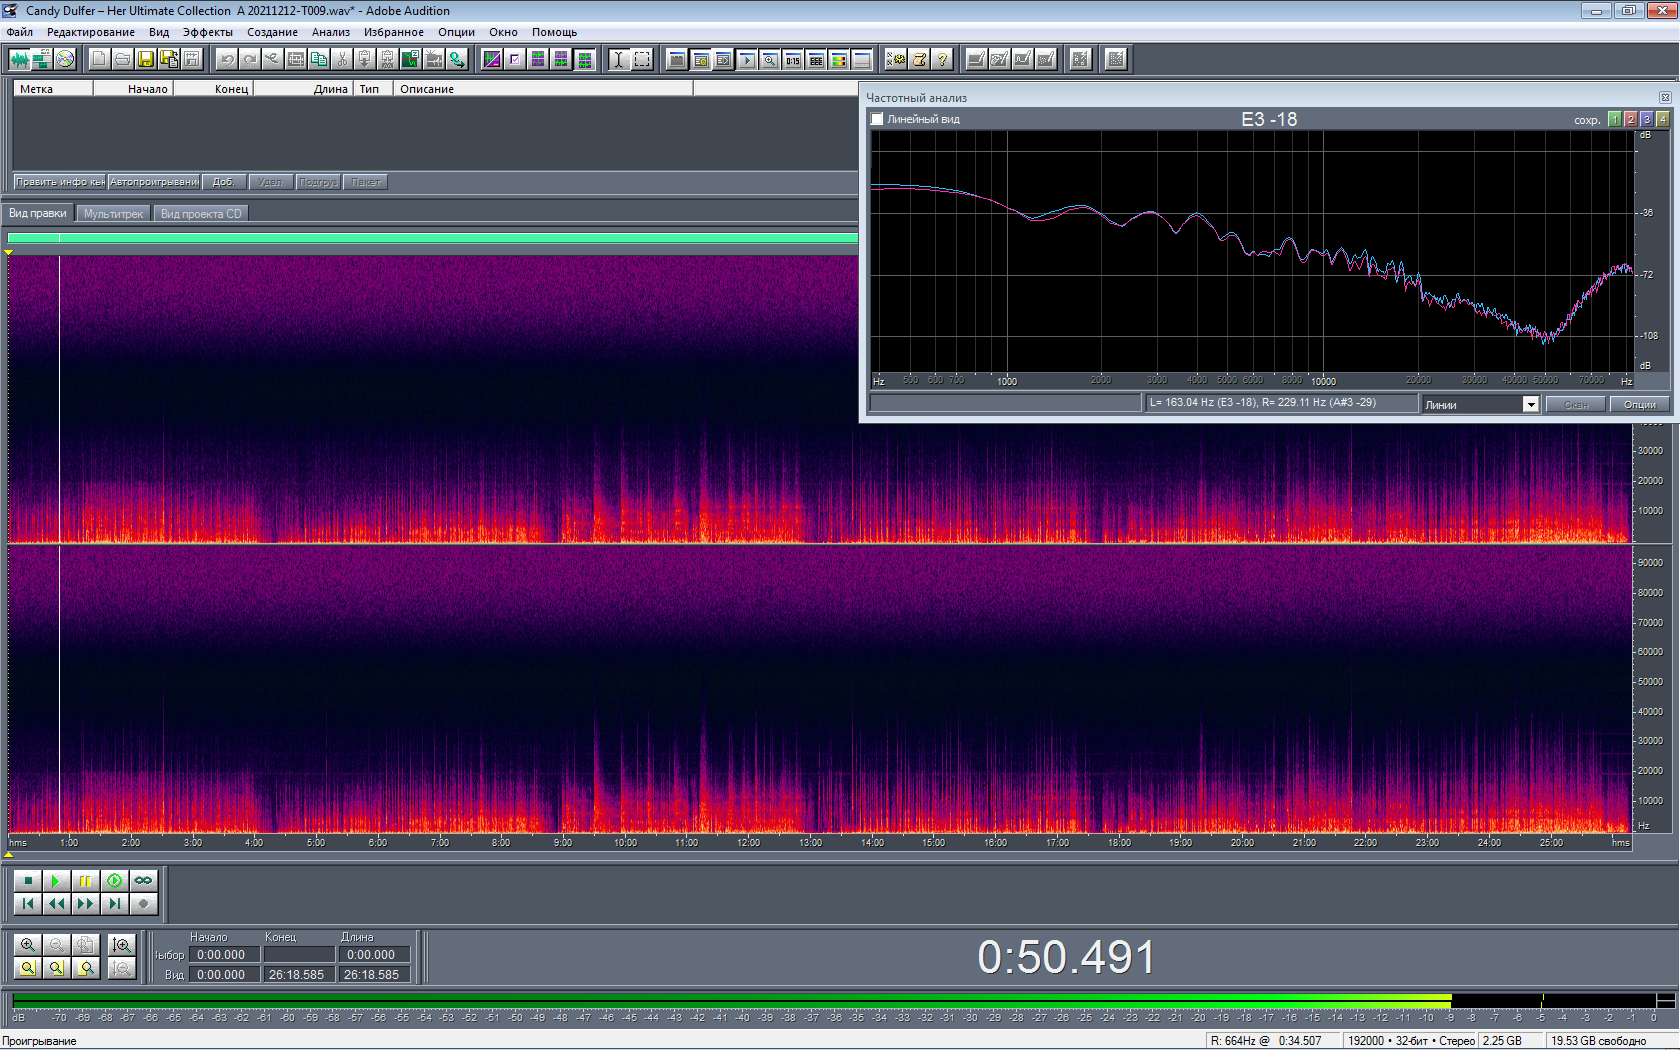Switch to Multitrack view toolbar icon
Image resolution: width=1680 pixels, height=1050 pixels.
(42, 59)
